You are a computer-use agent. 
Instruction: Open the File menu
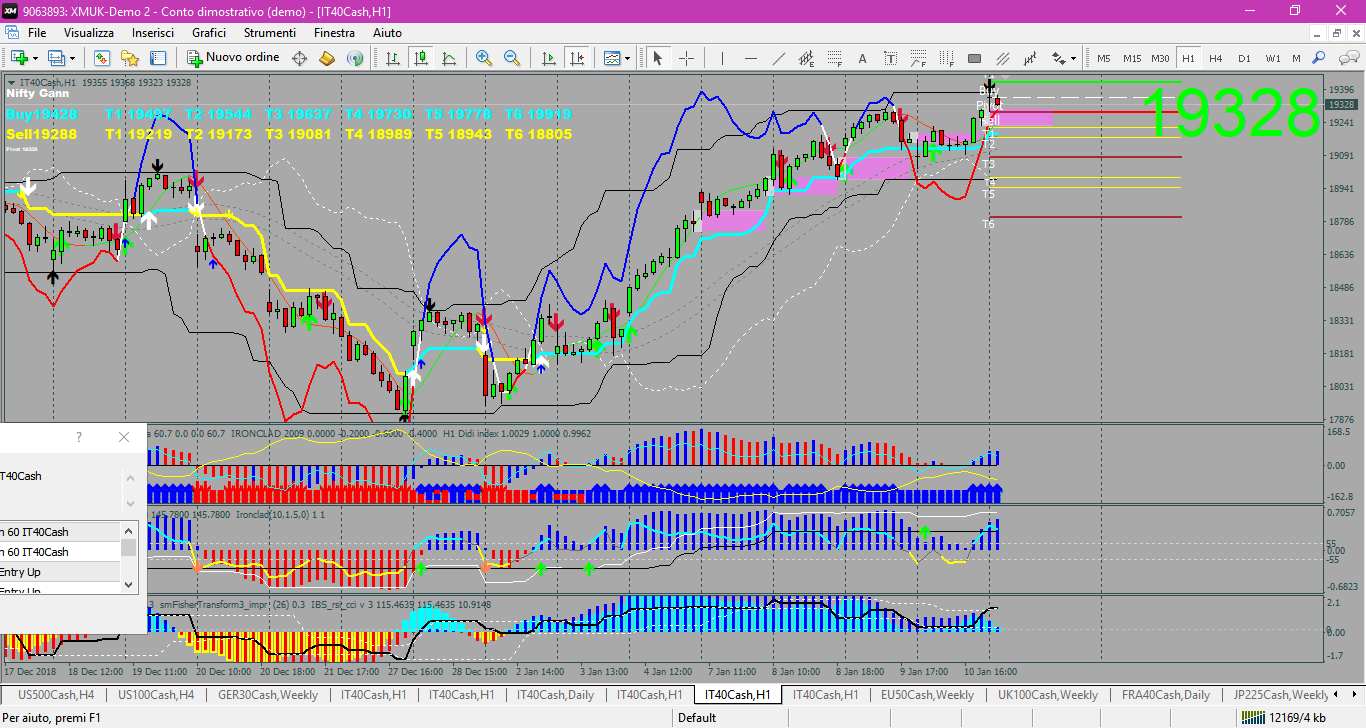[37, 33]
